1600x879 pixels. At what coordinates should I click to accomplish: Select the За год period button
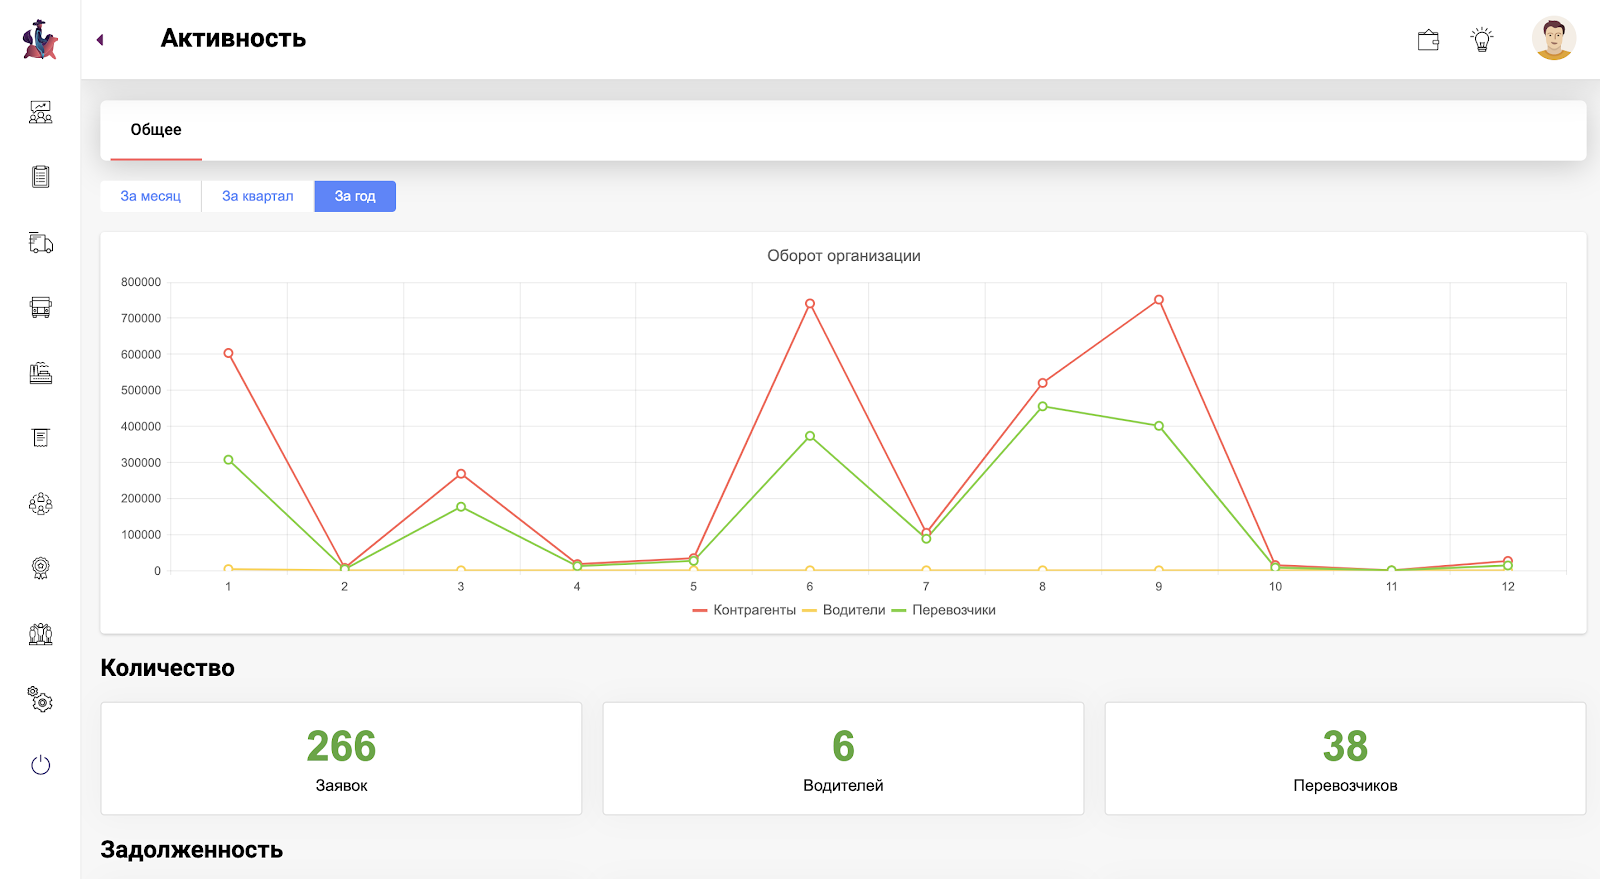click(355, 196)
